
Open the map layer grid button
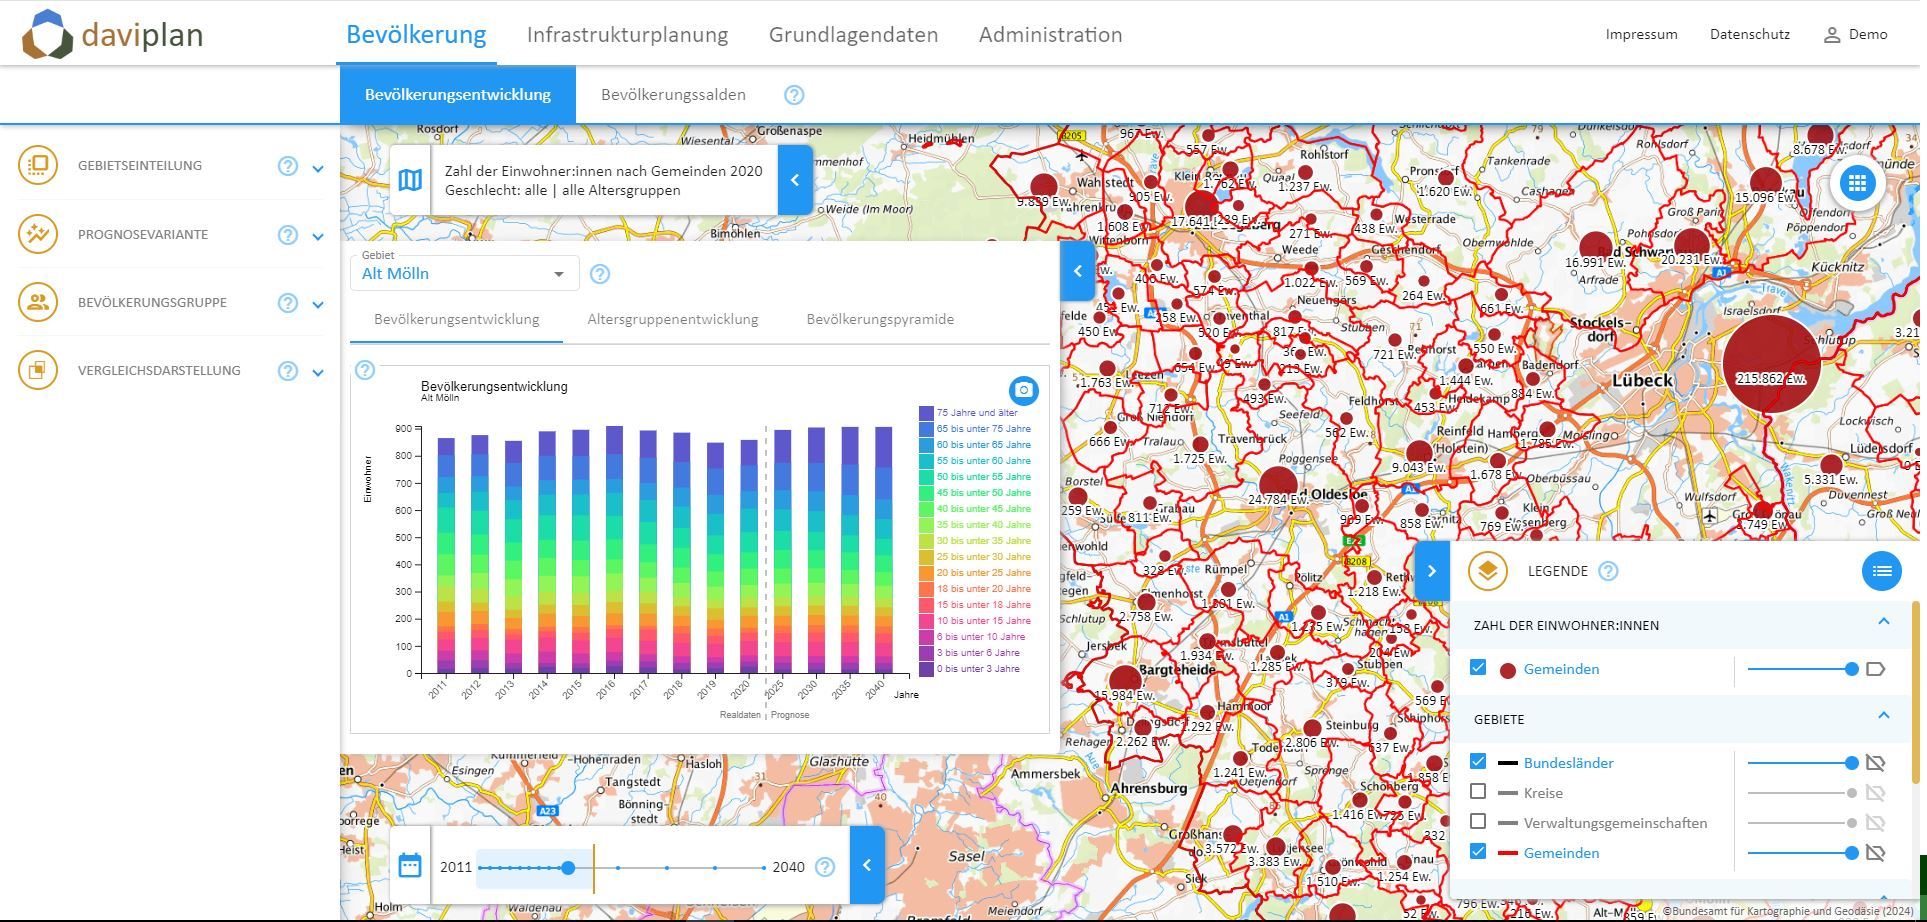(x=1857, y=183)
